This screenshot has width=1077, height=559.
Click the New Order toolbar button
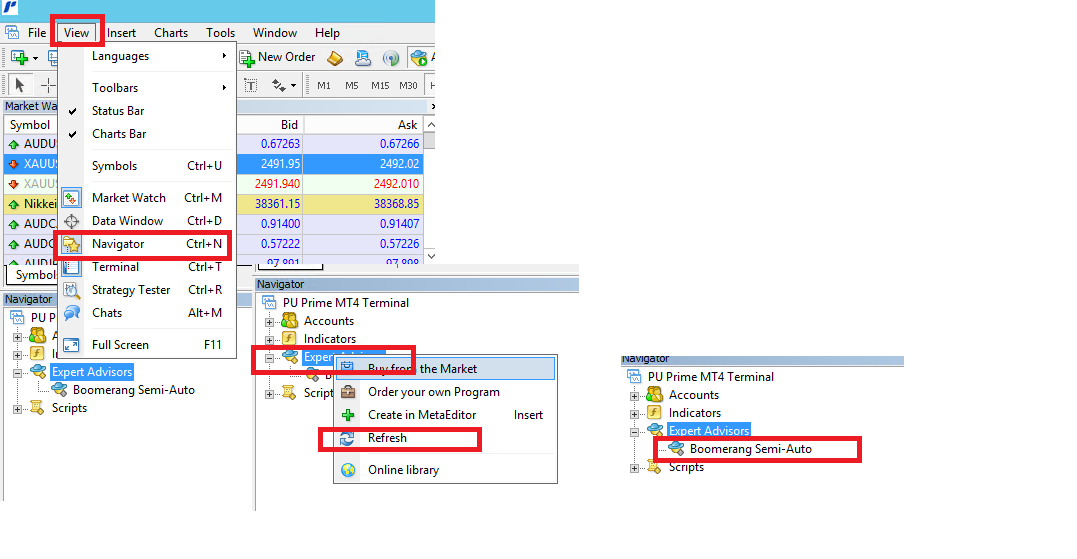[x=277, y=58]
